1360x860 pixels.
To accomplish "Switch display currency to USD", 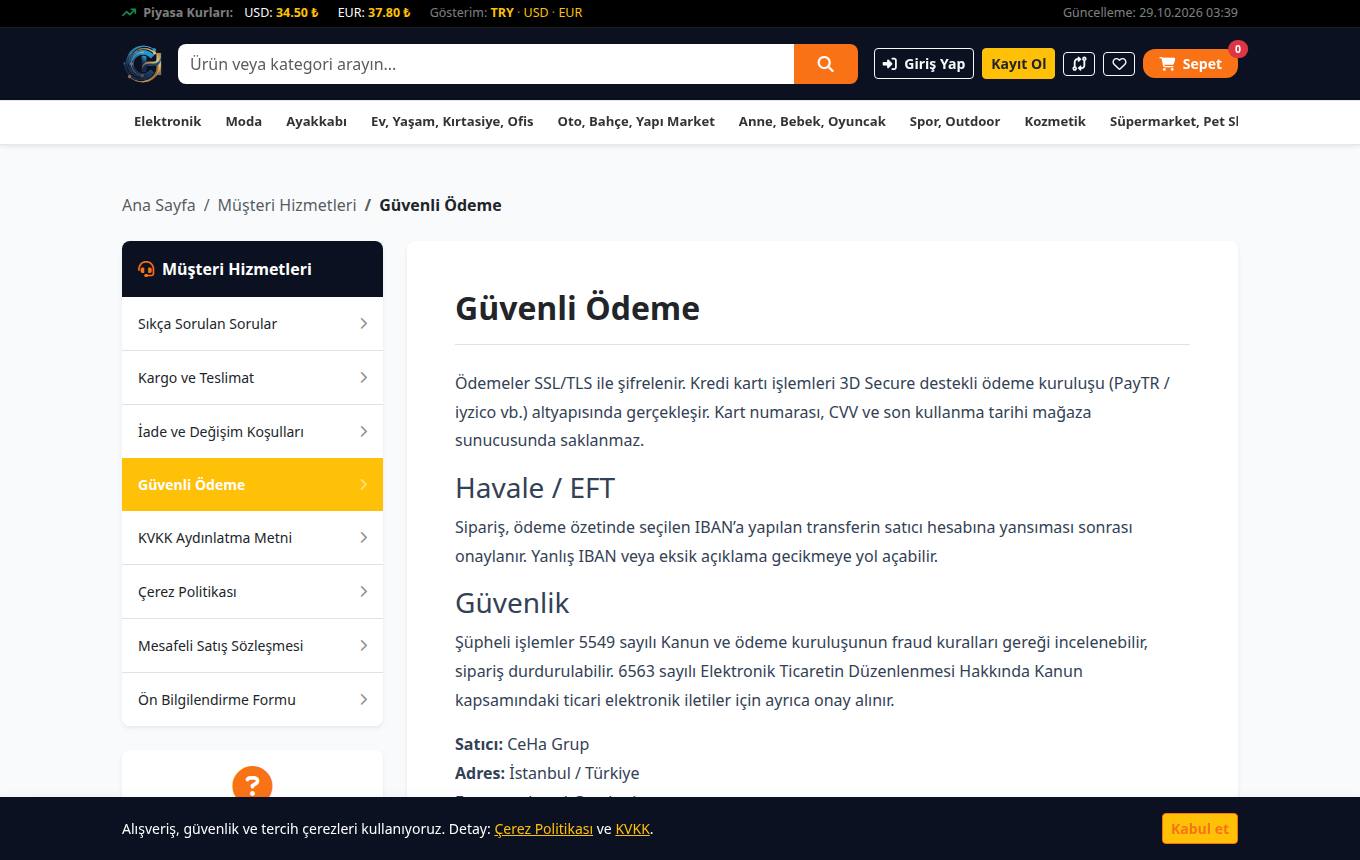I will click(x=536, y=13).
